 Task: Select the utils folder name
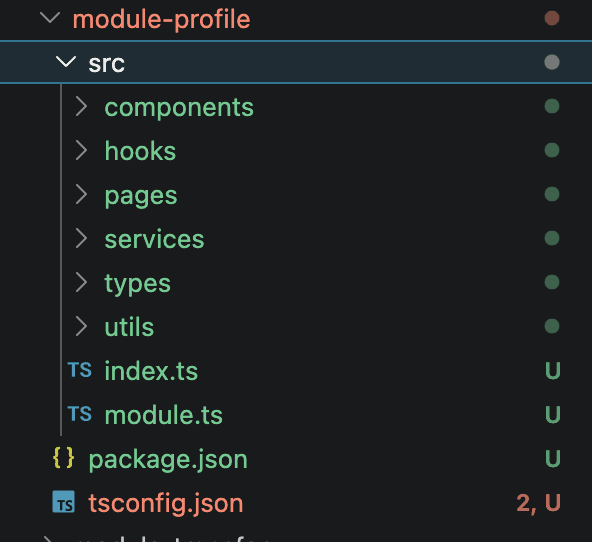tap(129, 327)
